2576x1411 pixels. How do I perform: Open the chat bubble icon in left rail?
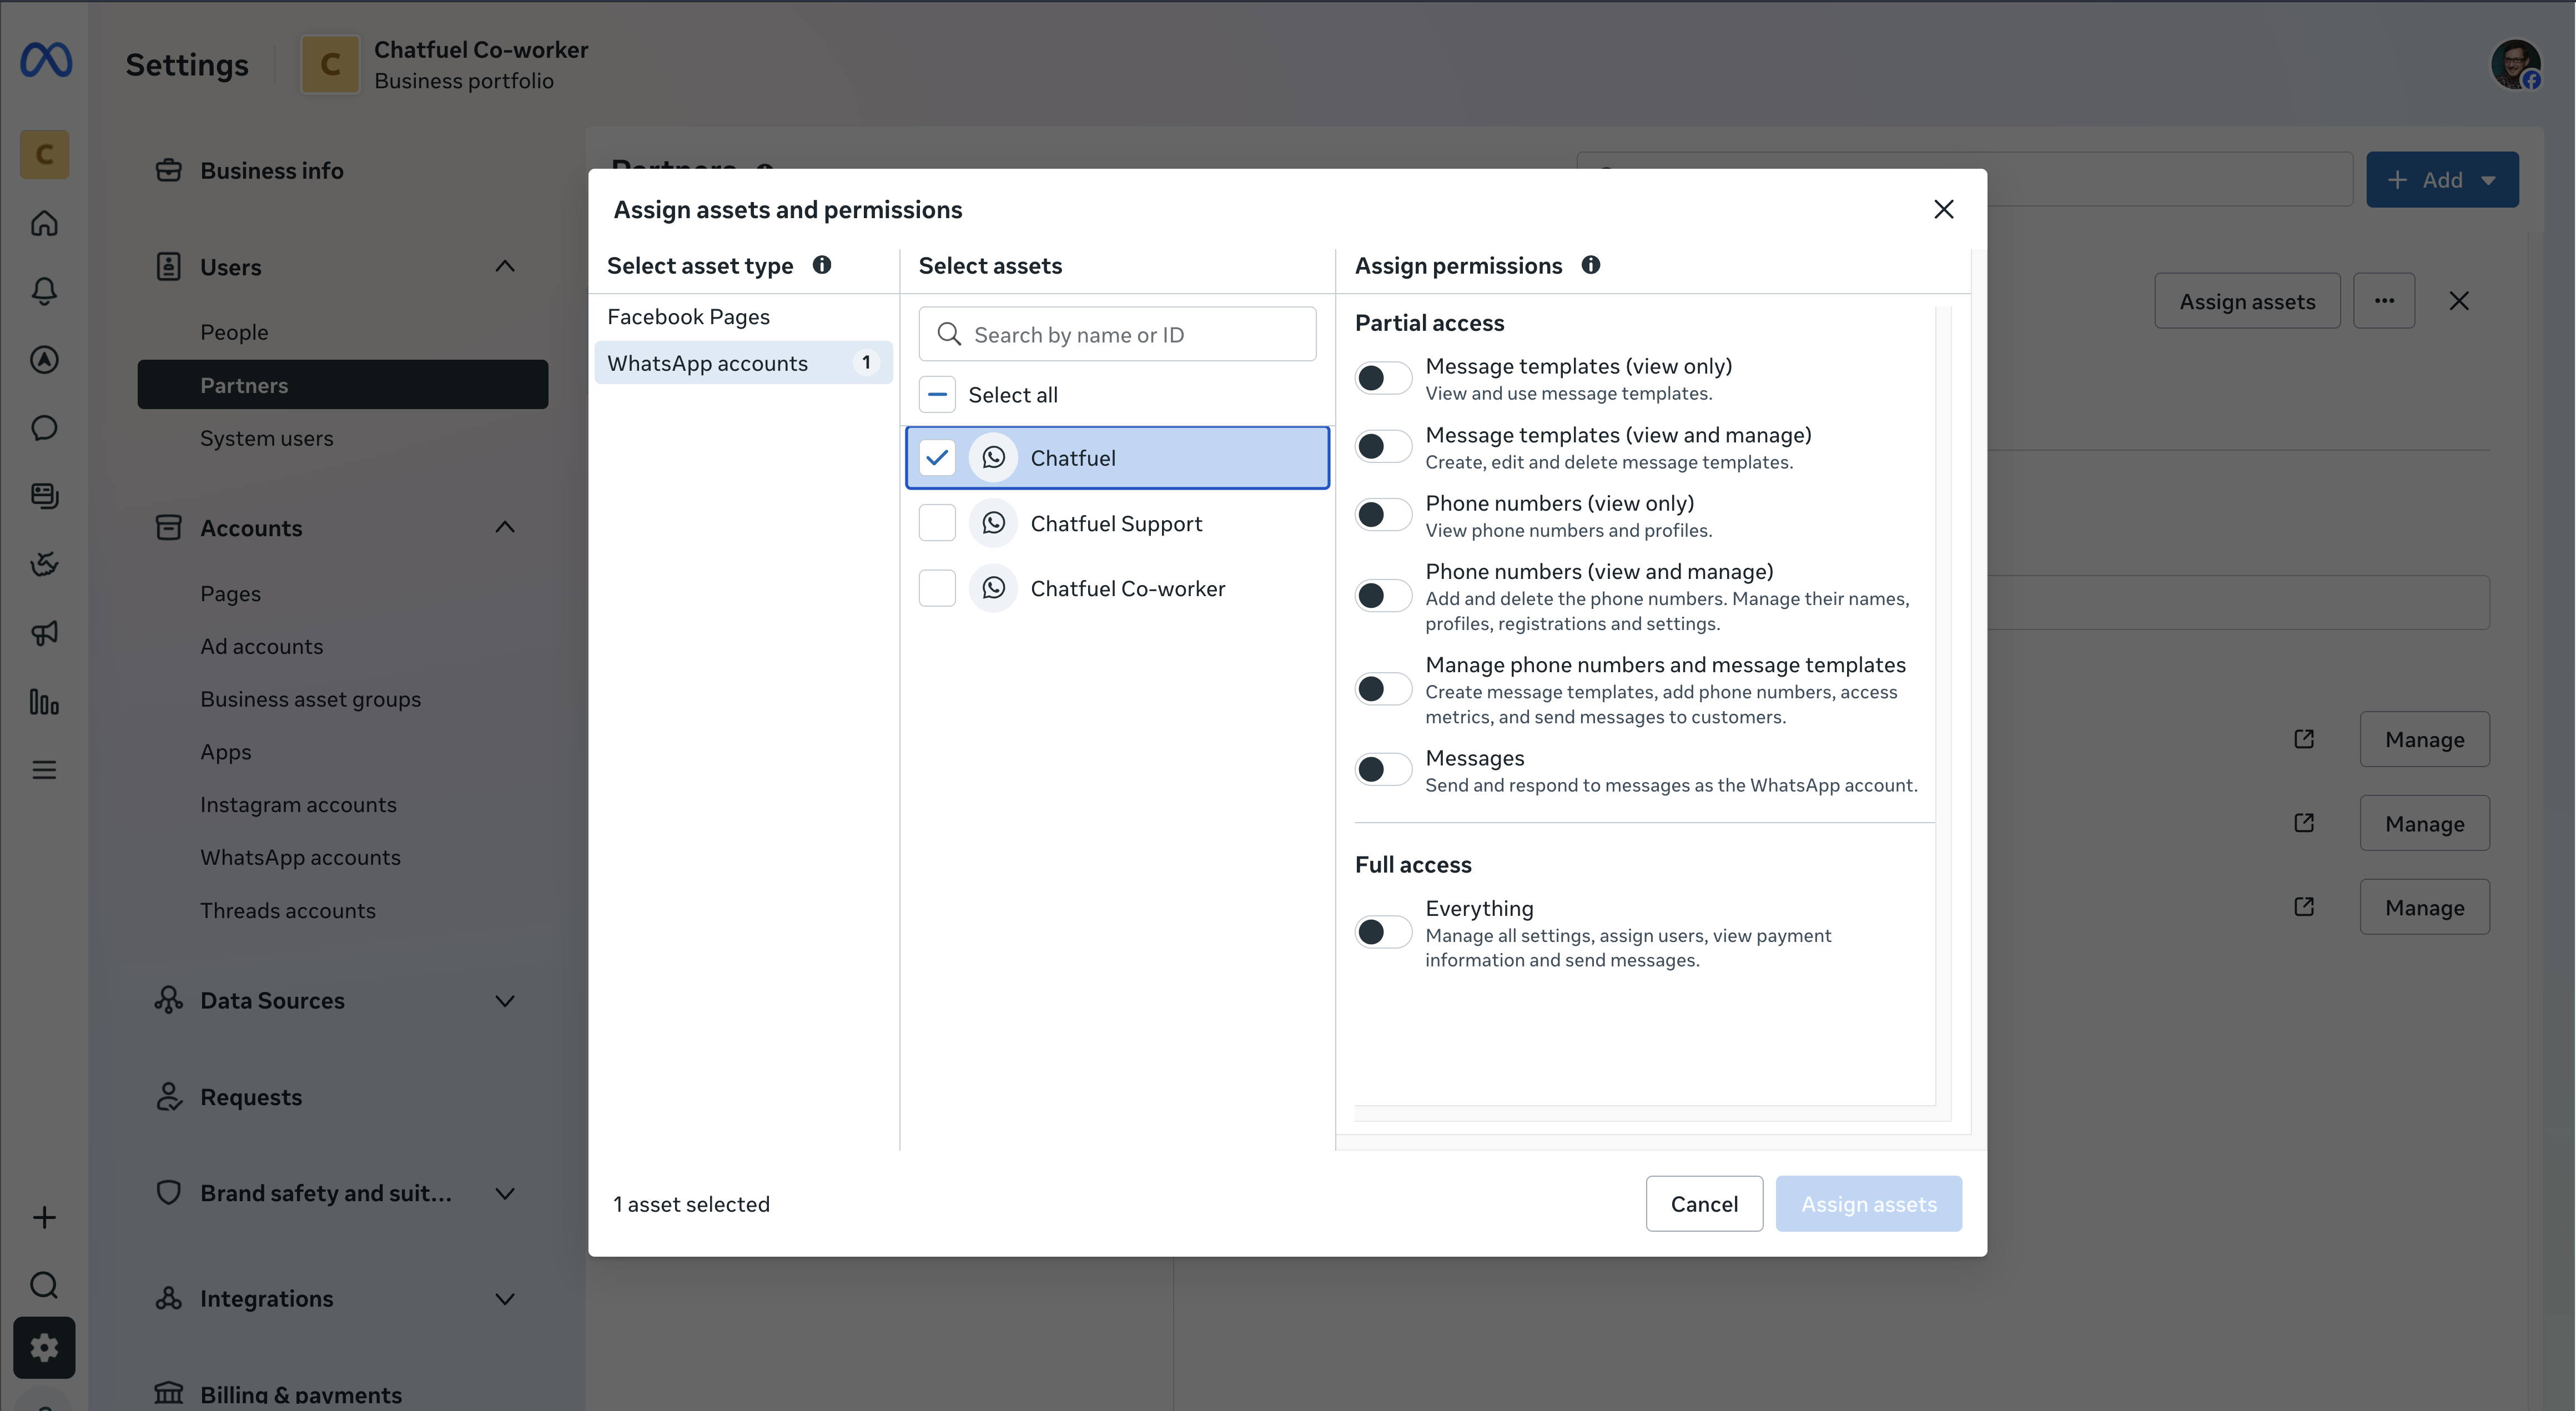point(44,428)
